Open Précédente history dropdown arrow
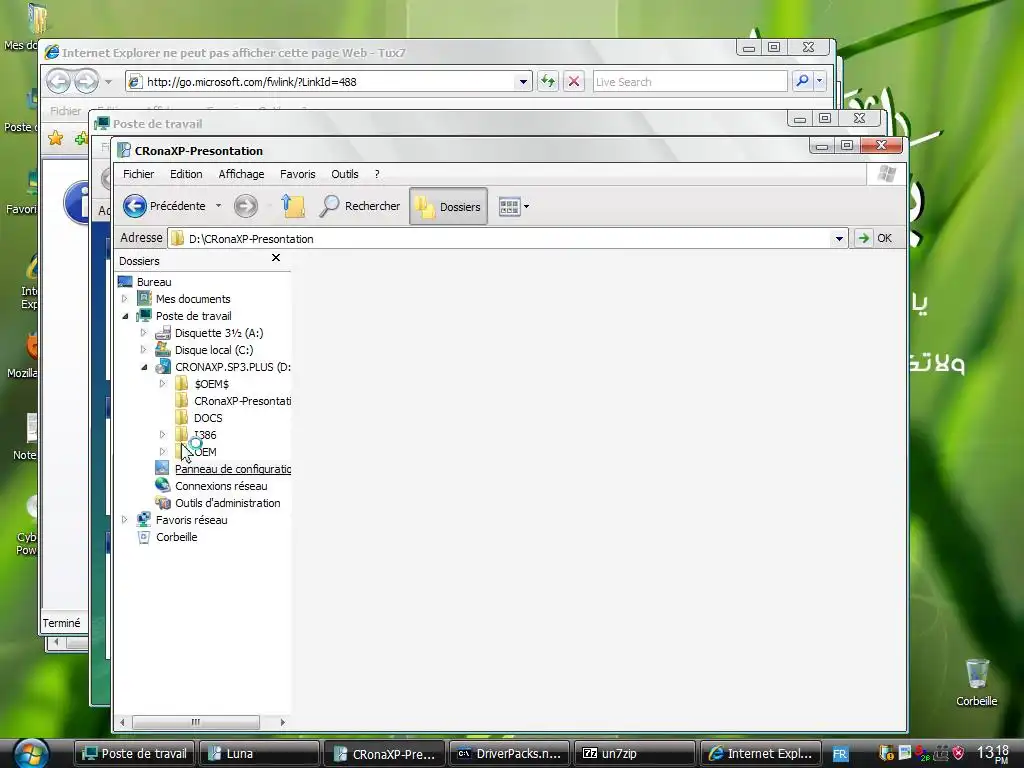Viewport: 1024px width, 768px height. click(x=218, y=206)
